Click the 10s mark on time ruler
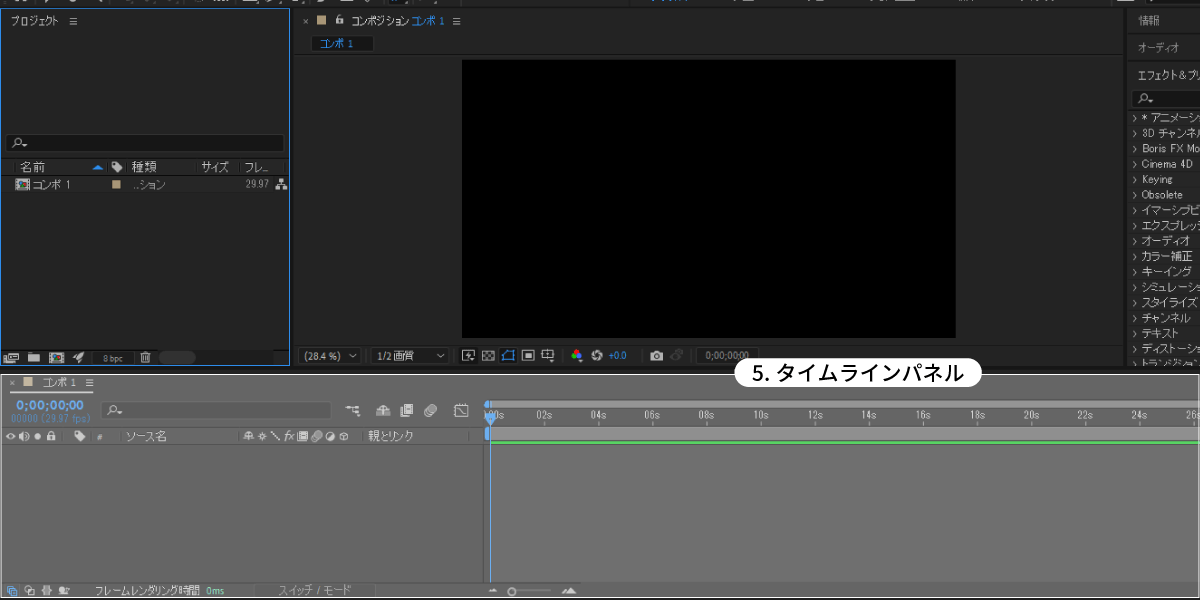 (x=760, y=414)
